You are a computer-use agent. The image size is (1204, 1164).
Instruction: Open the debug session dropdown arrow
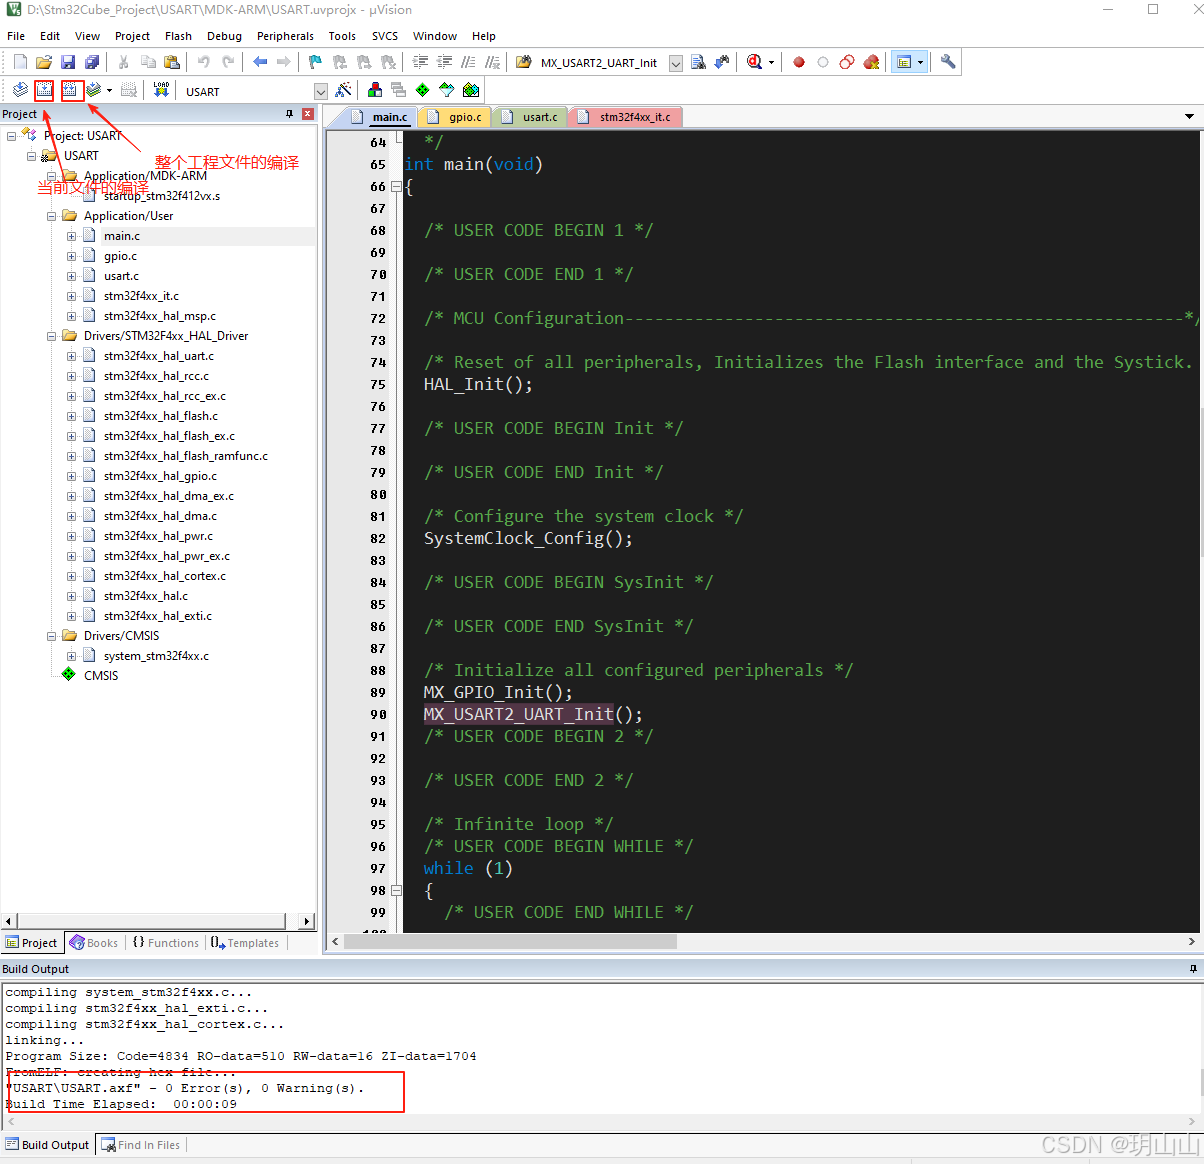771,63
